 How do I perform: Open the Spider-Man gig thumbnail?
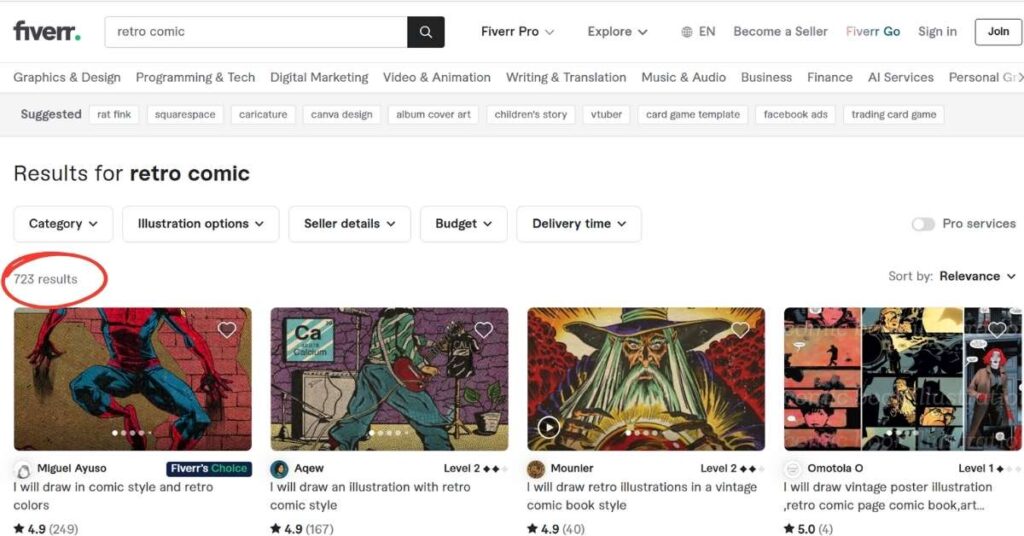tap(133, 379)
